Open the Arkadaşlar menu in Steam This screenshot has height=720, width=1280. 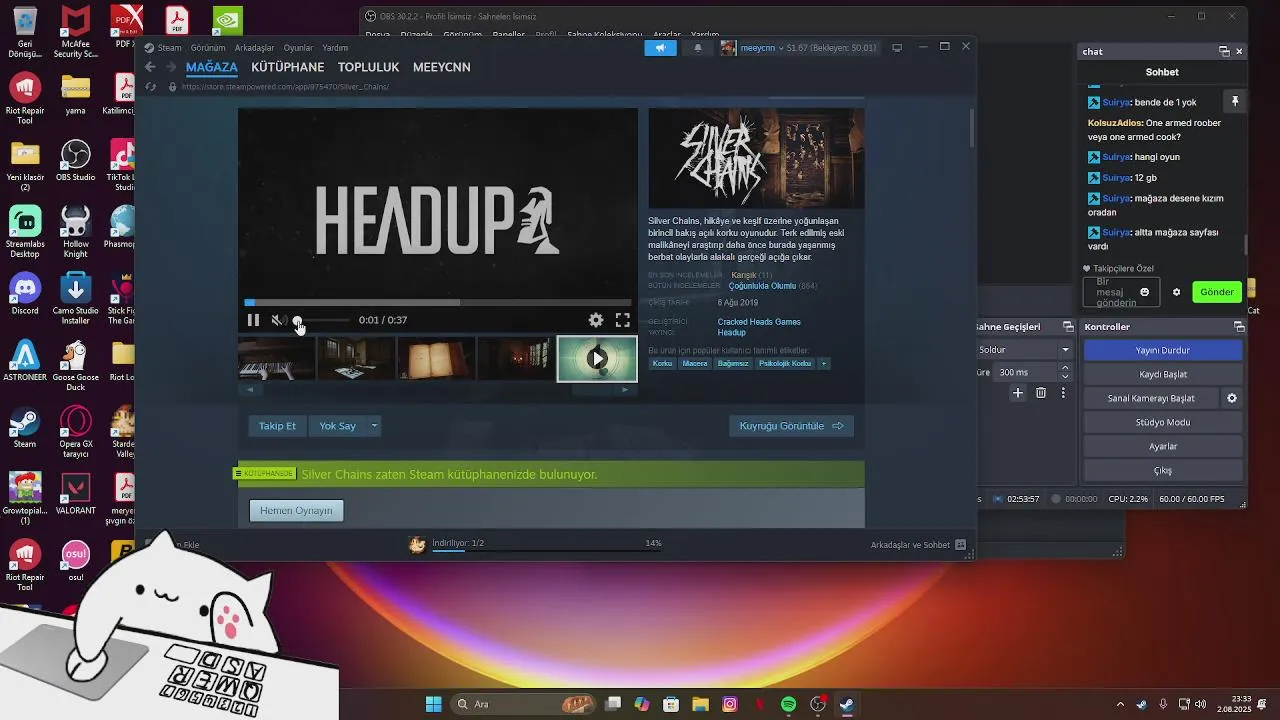pos(254,47)
